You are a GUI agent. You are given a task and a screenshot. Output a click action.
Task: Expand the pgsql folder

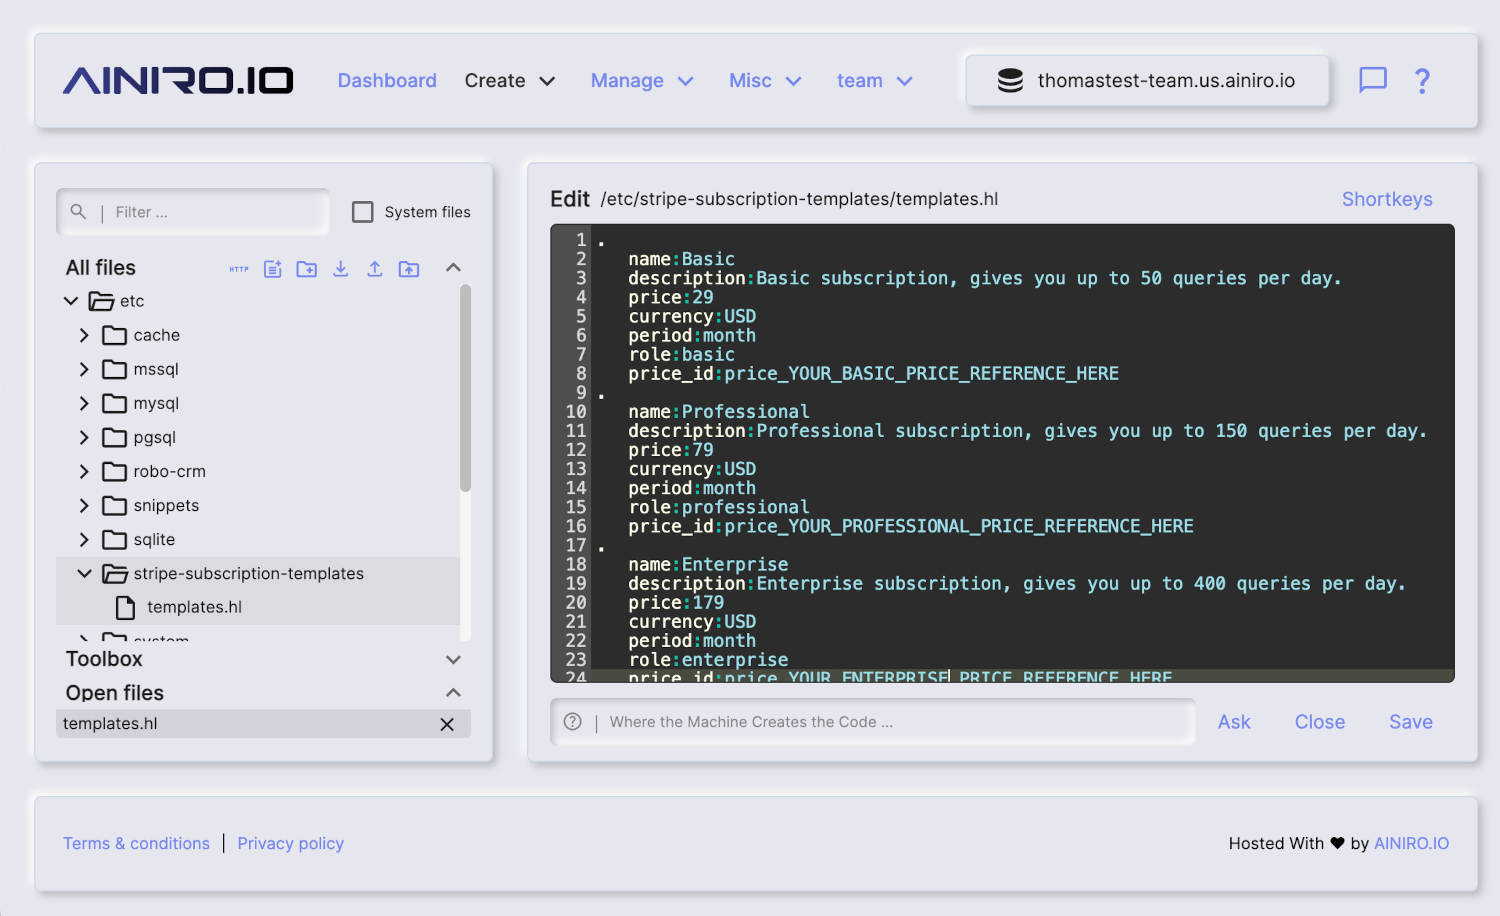(84, 437)
